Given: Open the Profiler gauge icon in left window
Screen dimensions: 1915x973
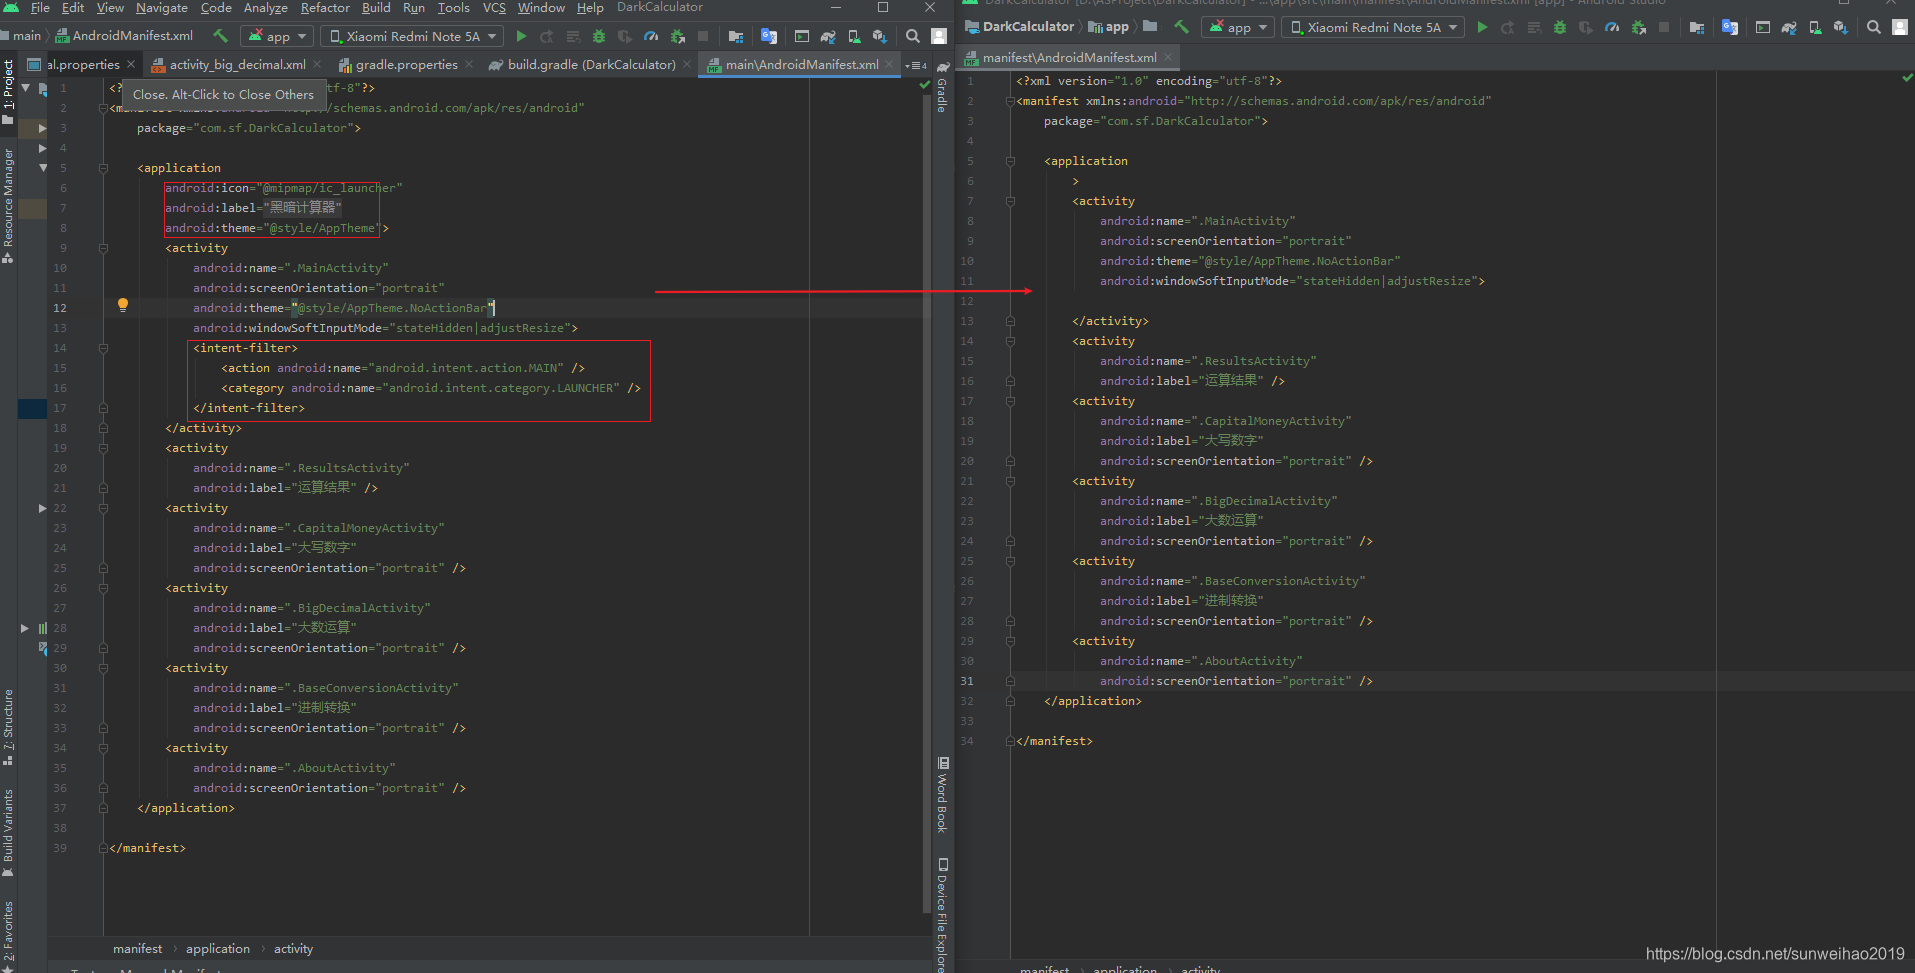Looking at the screenshot, I should [x=651, y=36].
